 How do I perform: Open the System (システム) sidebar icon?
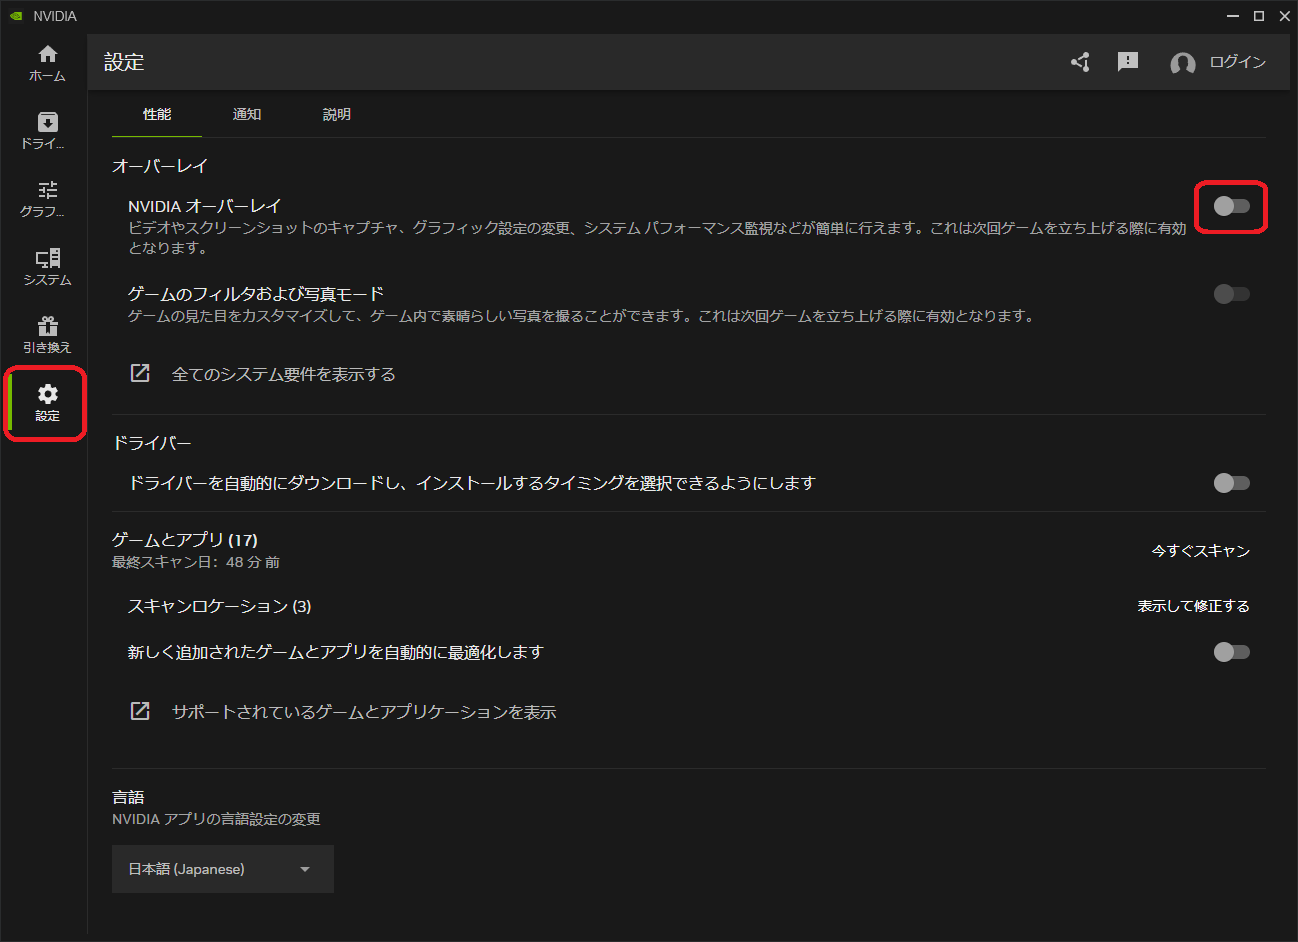point(47,267)
